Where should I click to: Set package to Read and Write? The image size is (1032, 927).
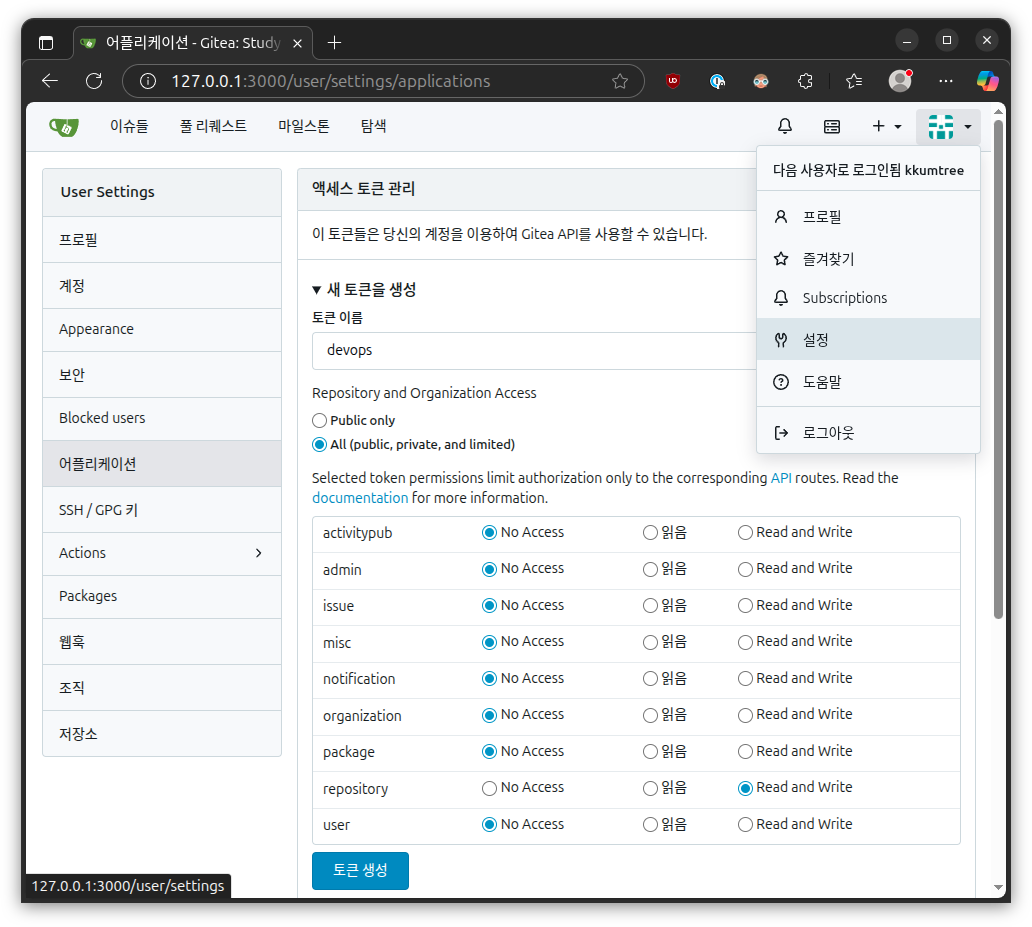744,752
